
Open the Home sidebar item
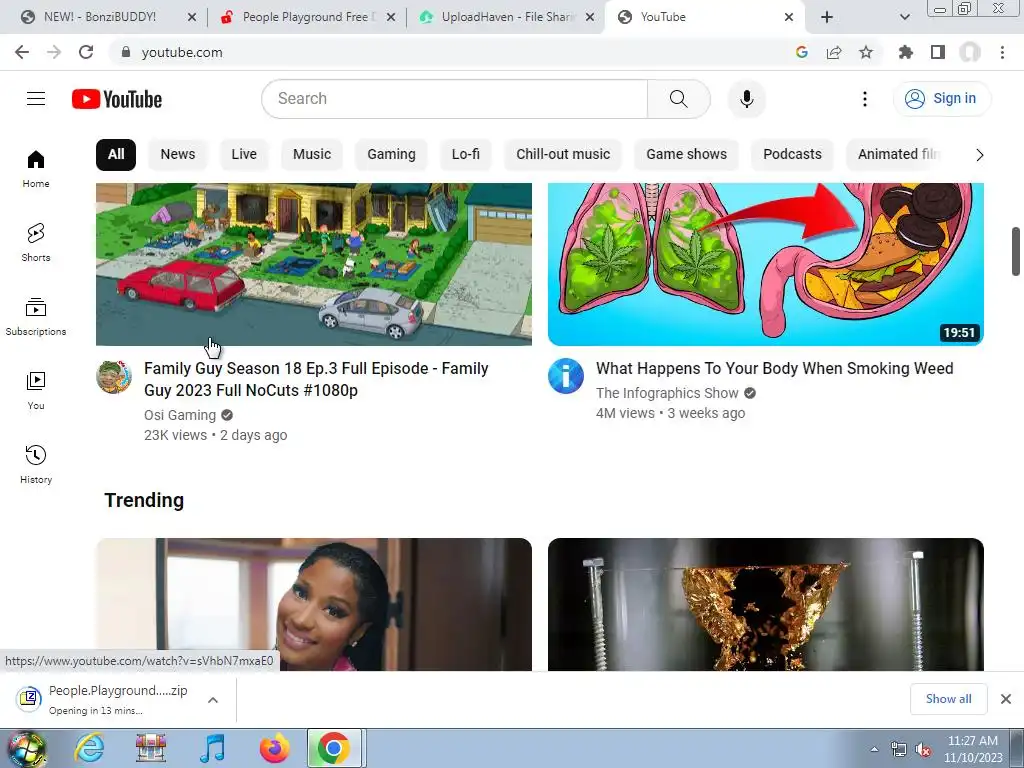pyautogui.click(x=36, y=169)
